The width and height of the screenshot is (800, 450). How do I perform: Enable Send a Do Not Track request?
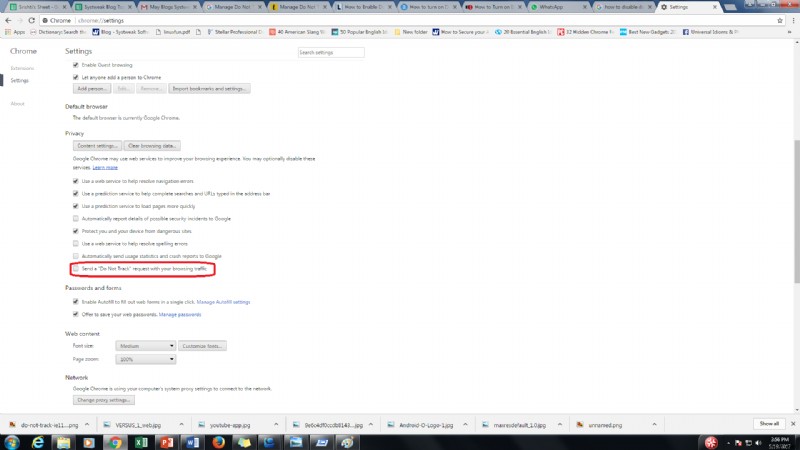point(76,268)
